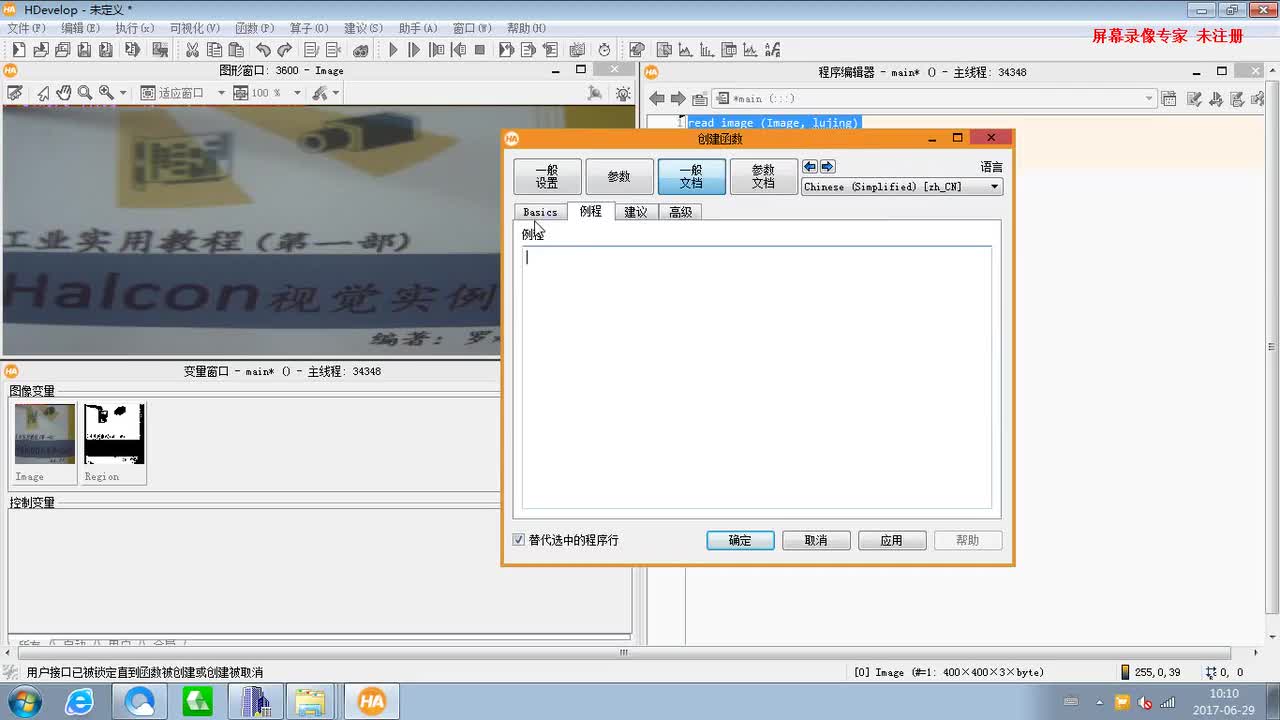Open the zoom-in tool dropdown arrow
Image resolution: width=1280 pixels, height=720 pixels.
coord(123,93)
